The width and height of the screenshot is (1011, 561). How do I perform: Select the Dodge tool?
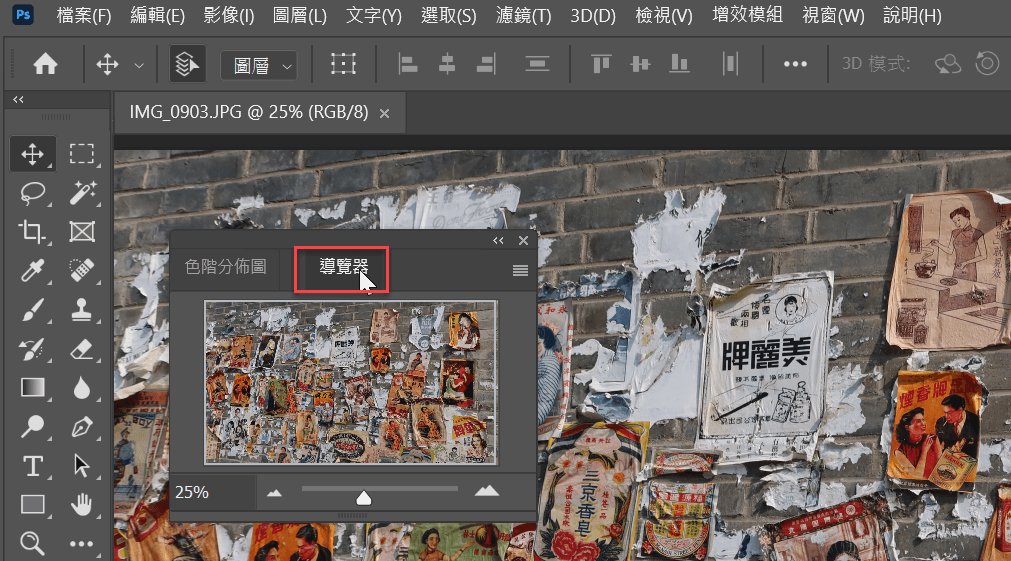(x=32, y=426)
